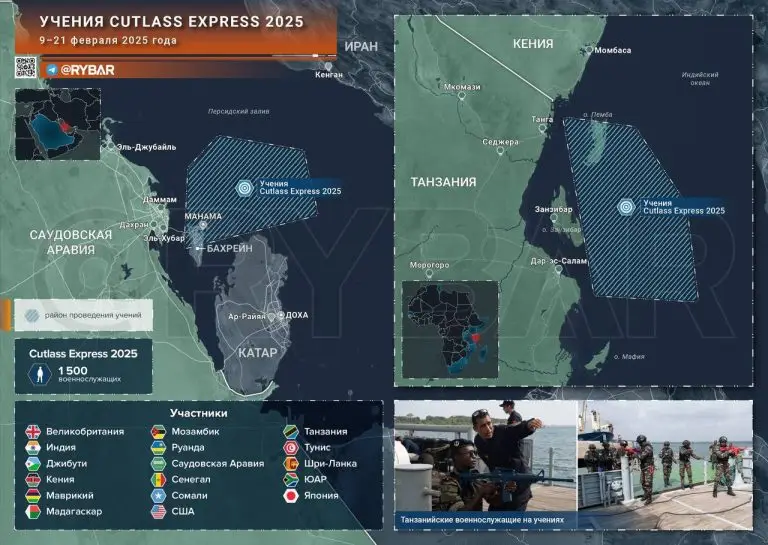Screen dimensions: 768x545
Task: Click the Doha city marker
Action: [279, 315]
